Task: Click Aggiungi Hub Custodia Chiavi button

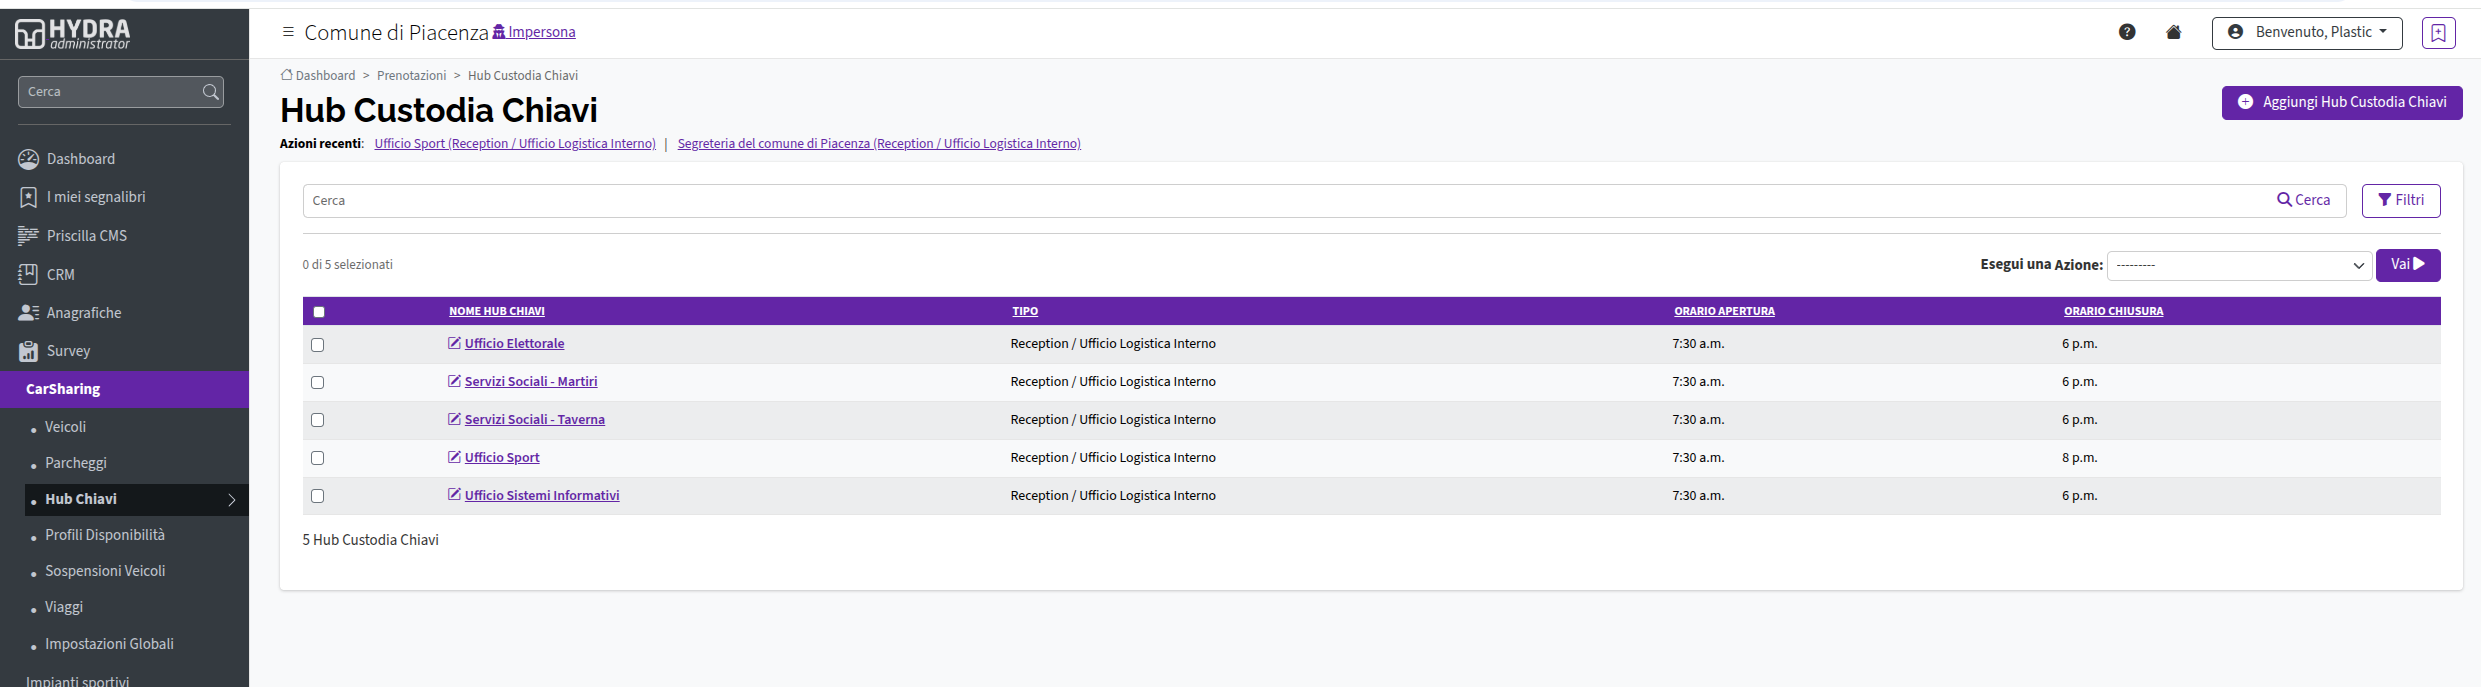Action: click(x=2342, y=102)
